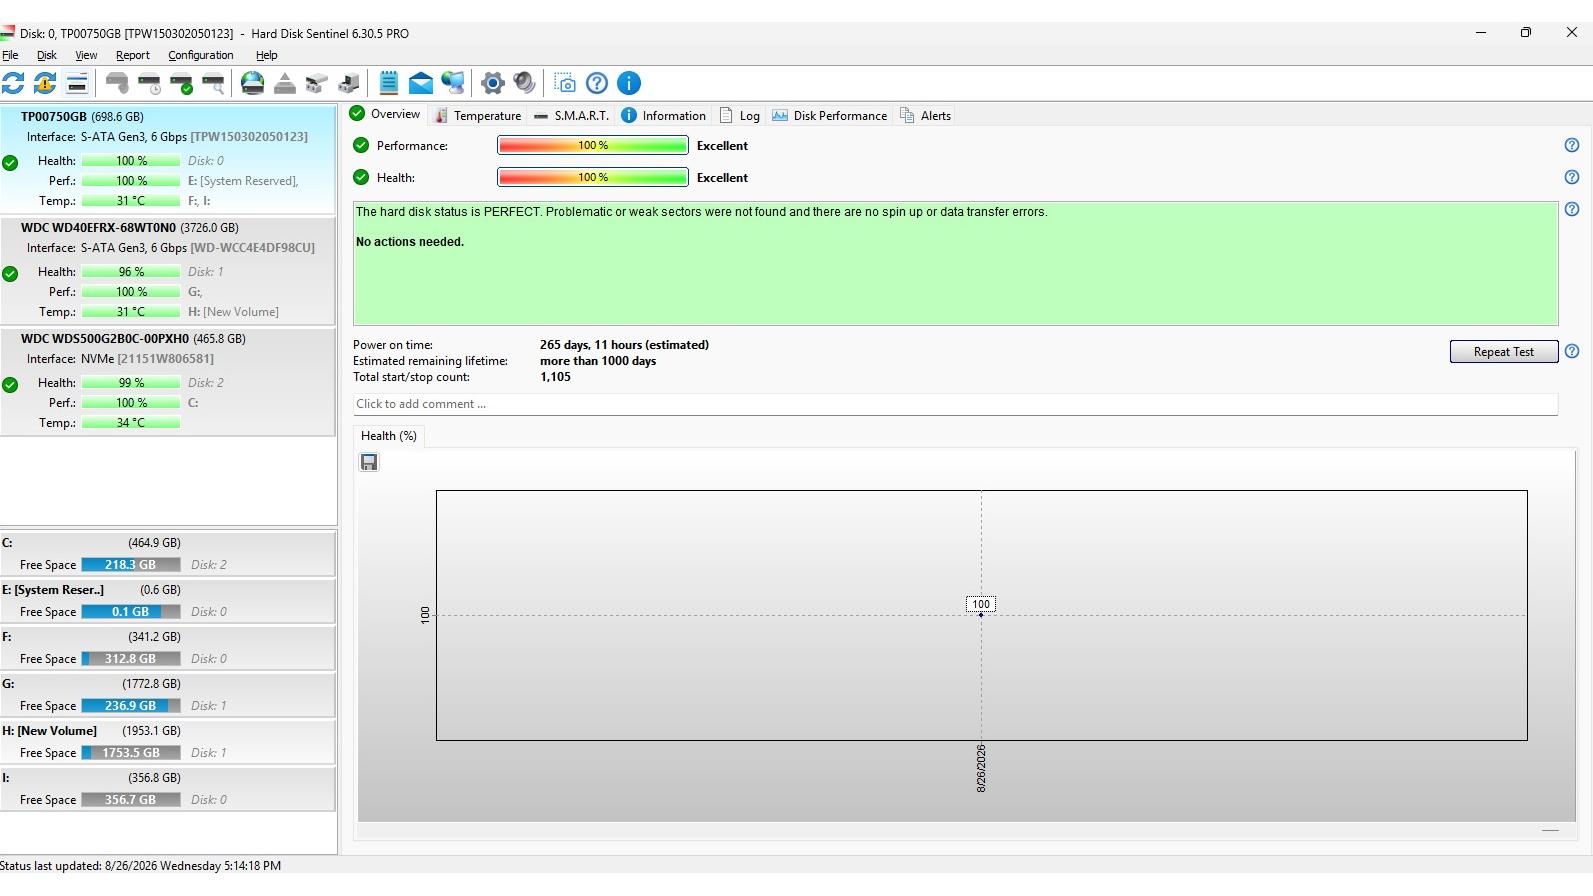Image resolution: width=1593 pixels, height=896 pixels.
Task: Click the disk with green checkmark icon
Action: point(181,83)
